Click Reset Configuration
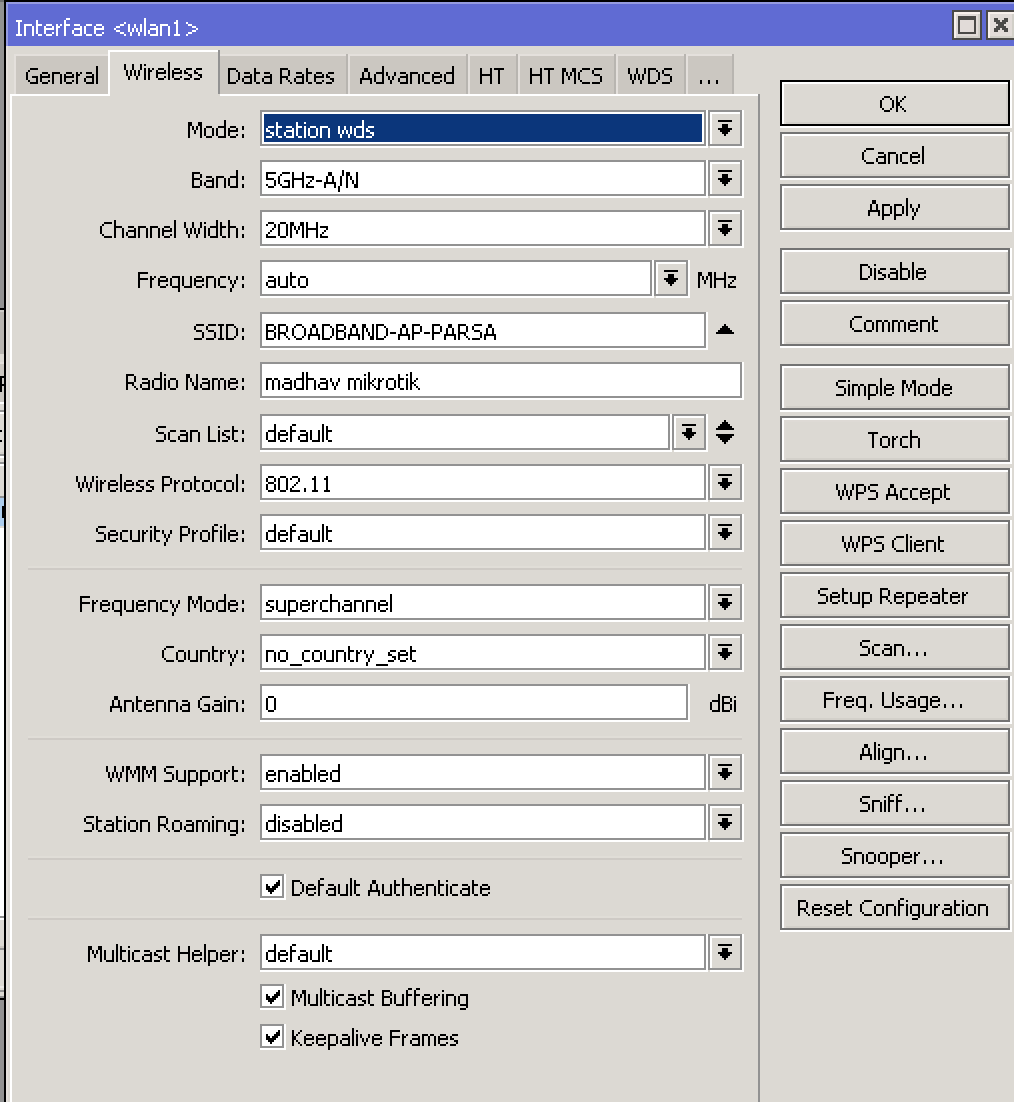 (893, 907)
